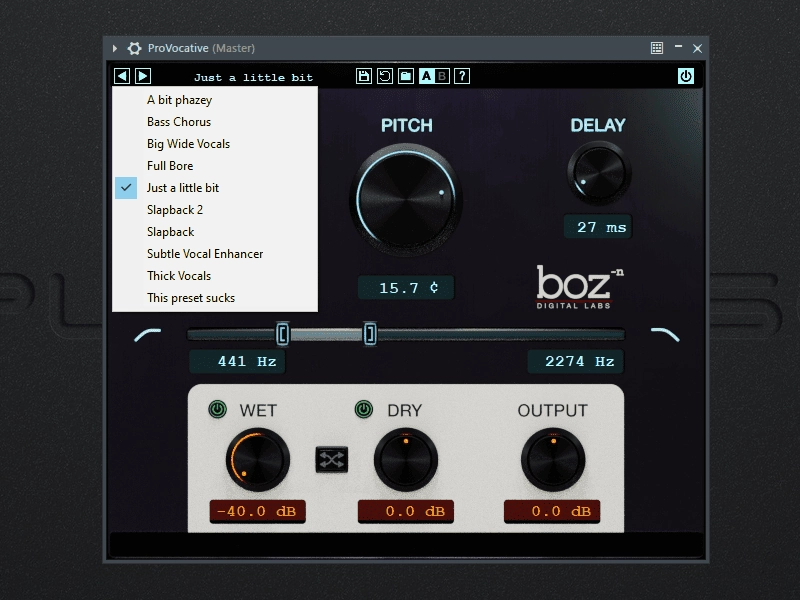Click the OUTPUT 0.0 dB value field

point(552,511)
